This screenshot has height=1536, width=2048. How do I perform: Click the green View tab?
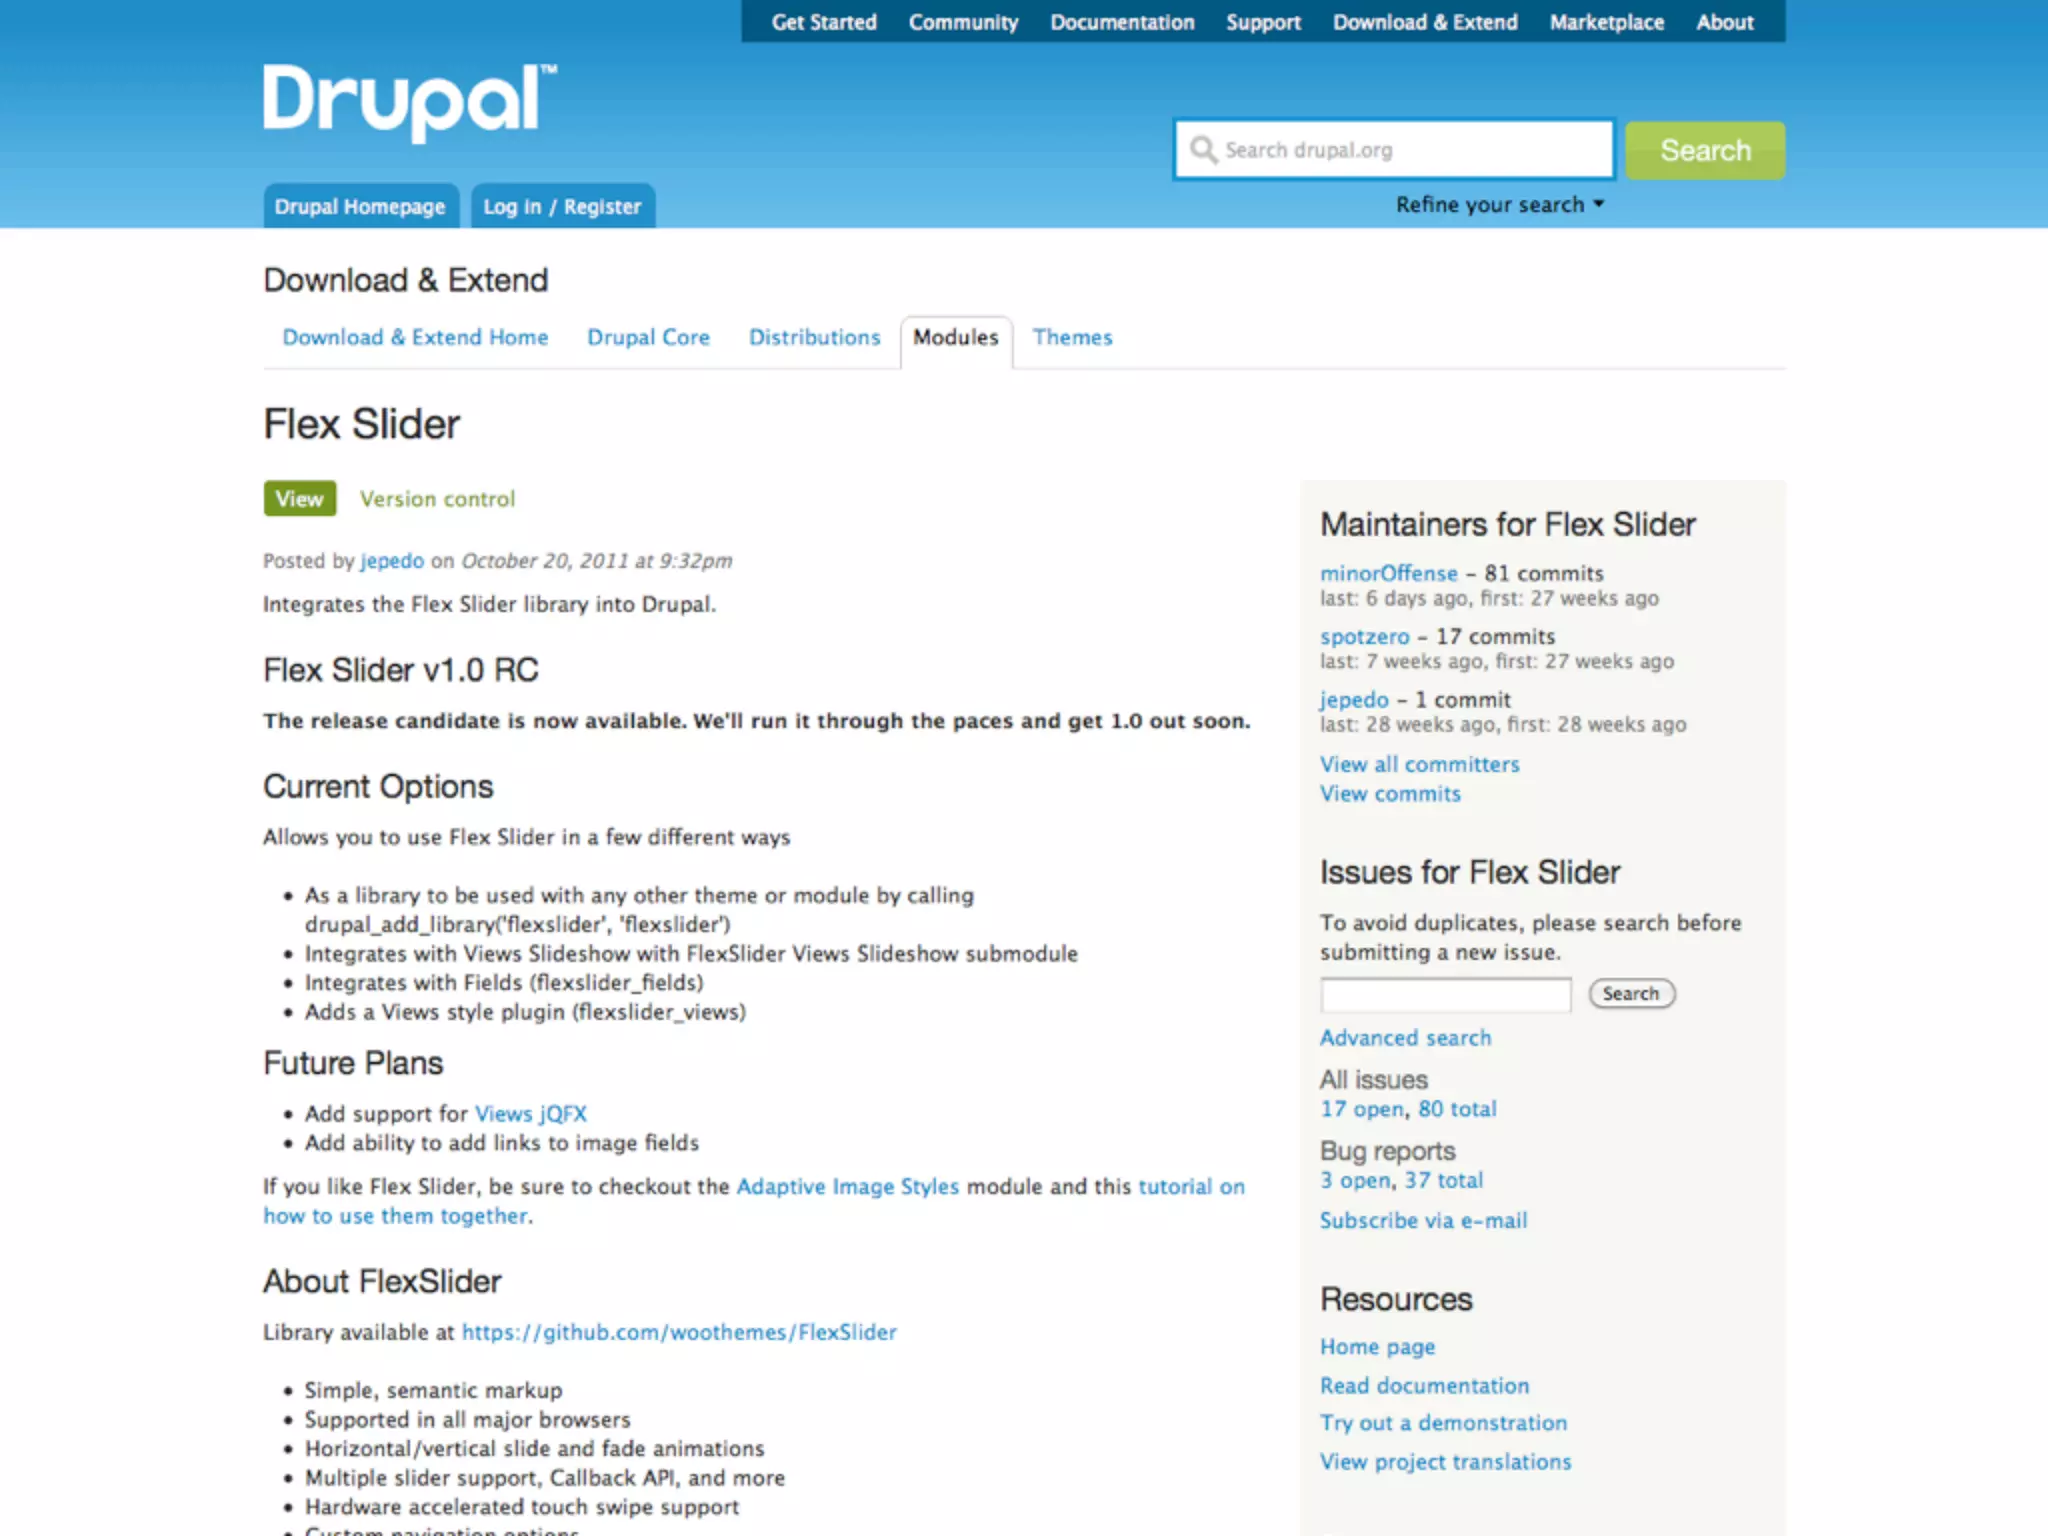[x=299, y=499]
